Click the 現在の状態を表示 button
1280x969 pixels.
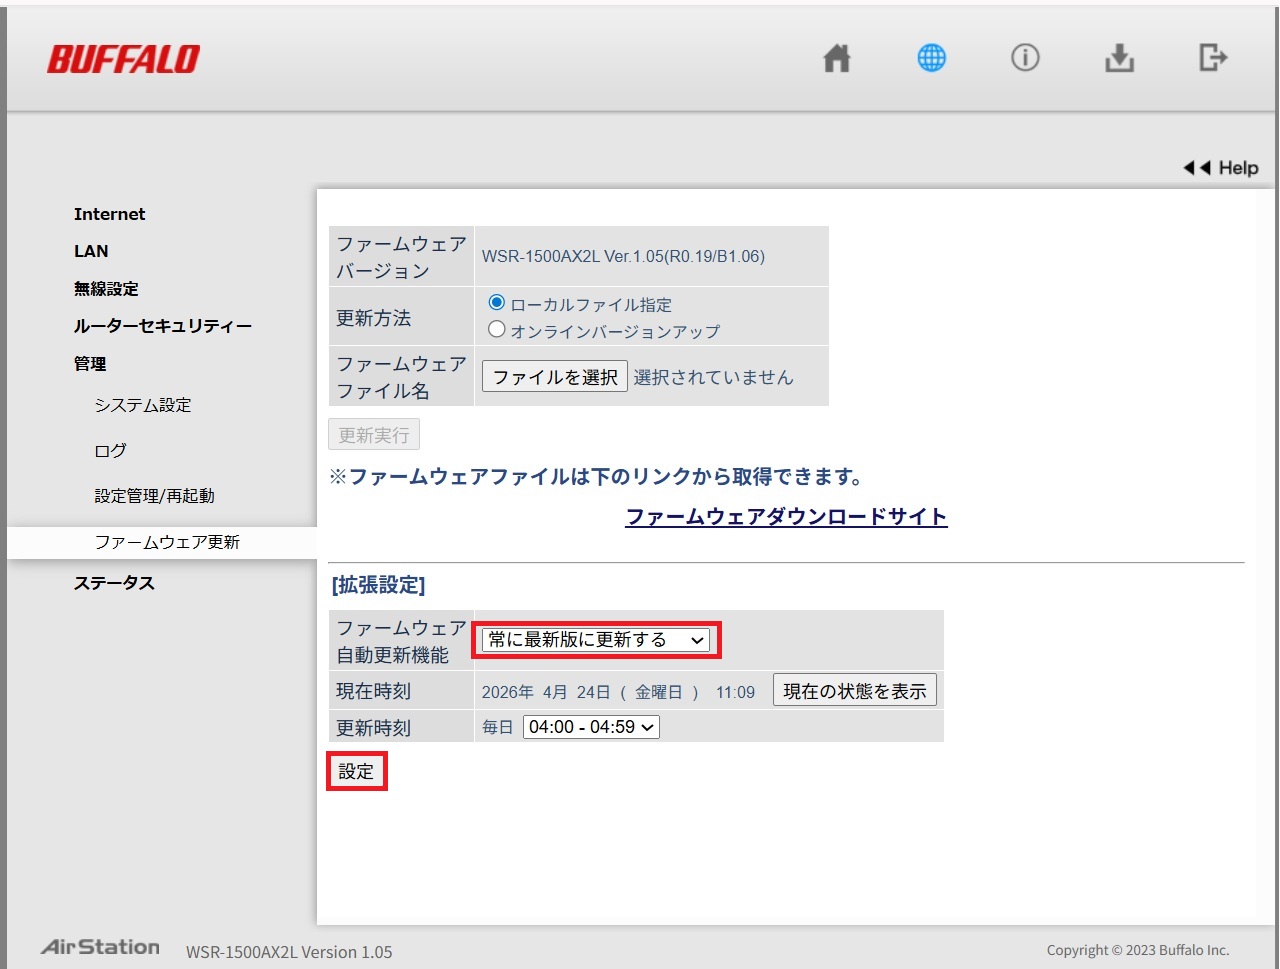(x=855, y=691)
